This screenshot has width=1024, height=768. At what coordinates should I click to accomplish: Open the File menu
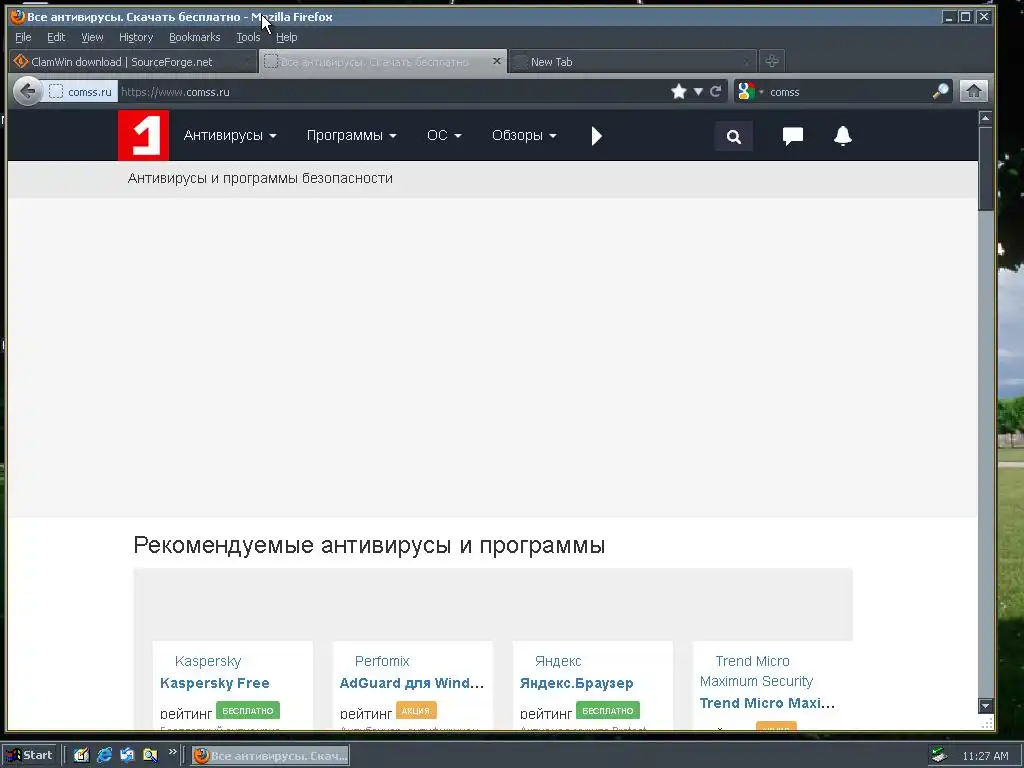(x=23, y=37)
